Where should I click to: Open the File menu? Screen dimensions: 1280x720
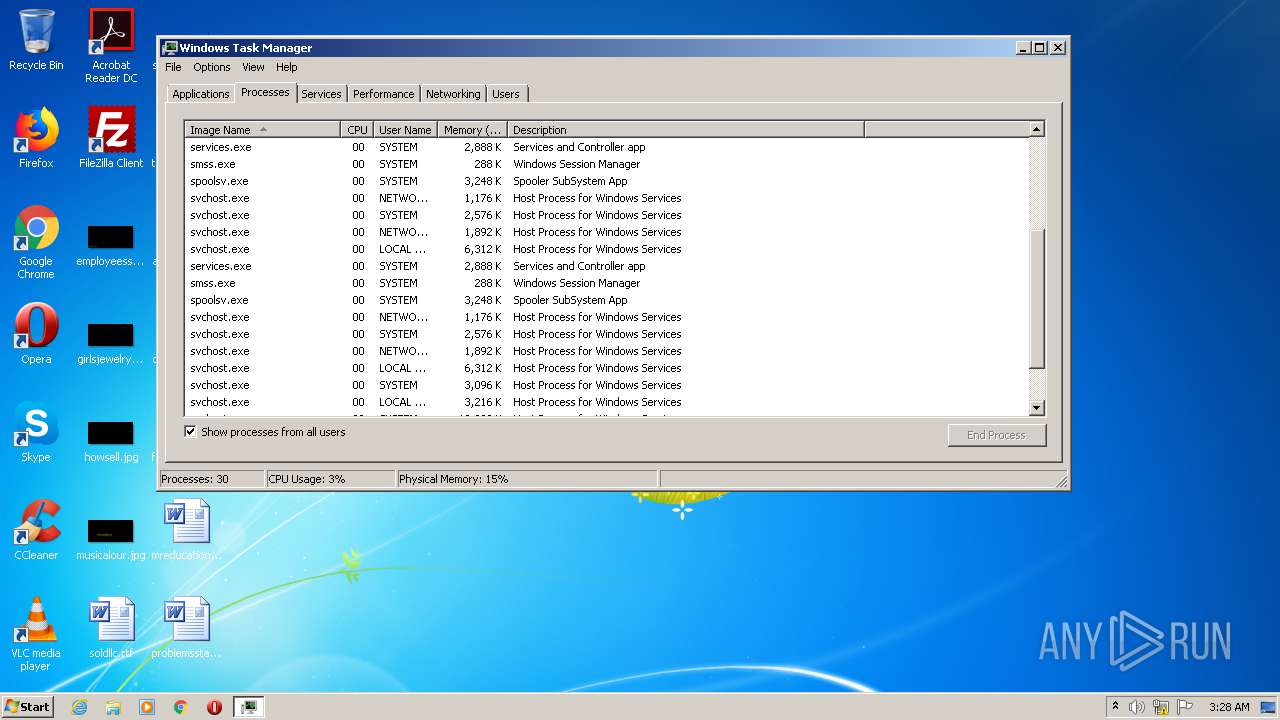pyautogui.click(x=173, y=67)
